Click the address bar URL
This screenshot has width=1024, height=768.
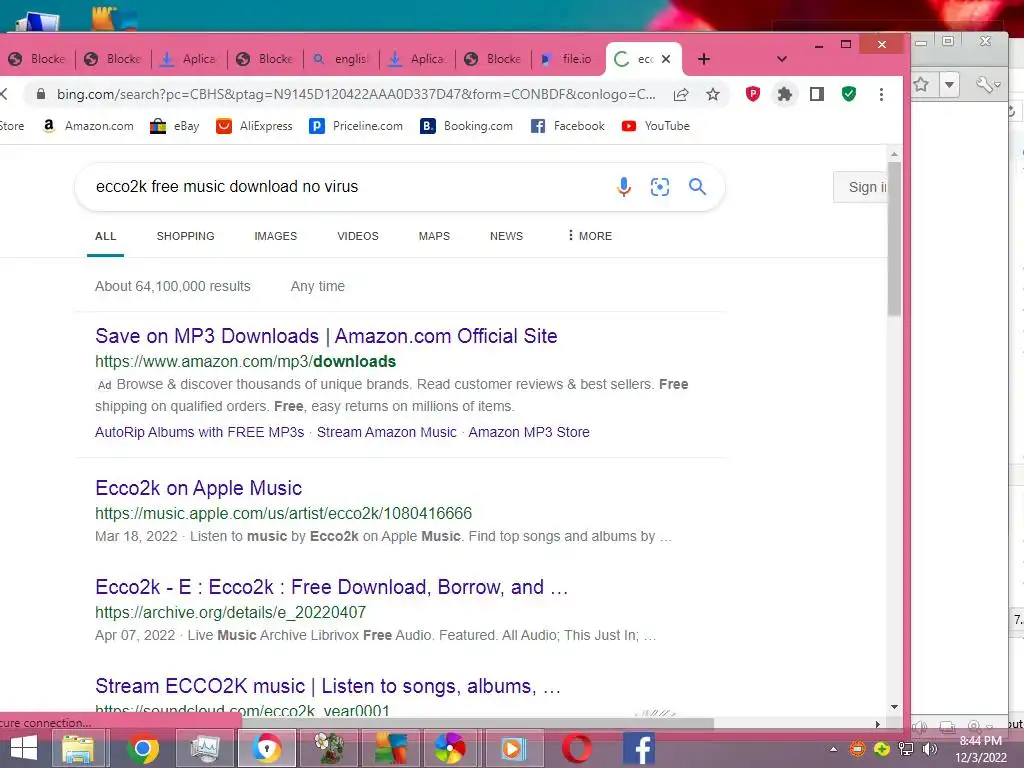click(x=356, y=94)
